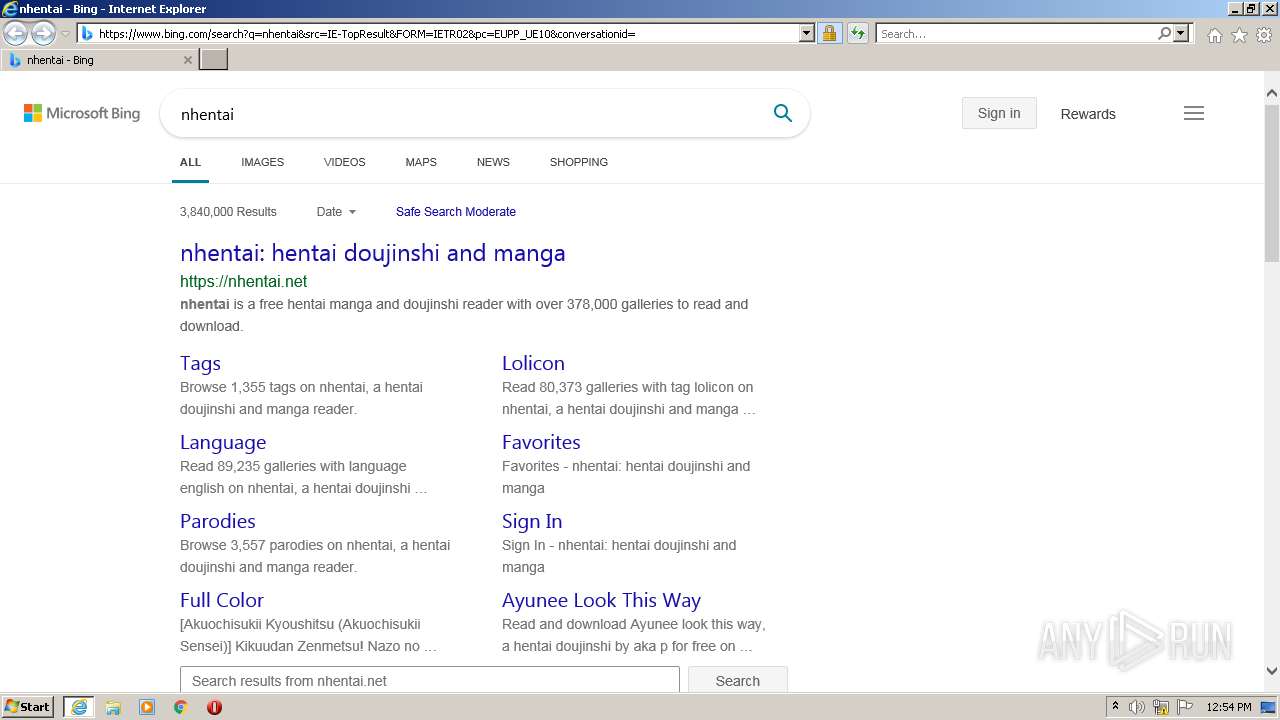Open the 'Sign In' sitelink
Viewport: 1280px width, 720px height.
532,521
